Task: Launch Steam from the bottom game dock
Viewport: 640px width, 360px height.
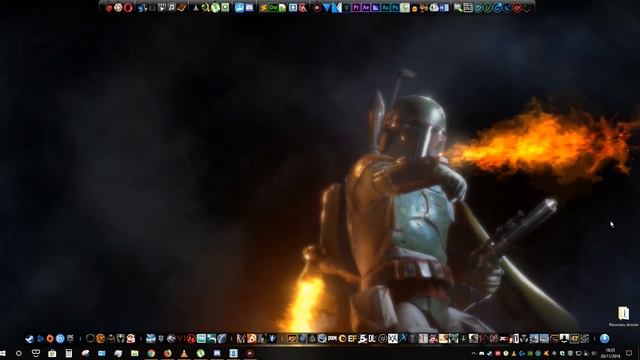Action: click(29, 338)
